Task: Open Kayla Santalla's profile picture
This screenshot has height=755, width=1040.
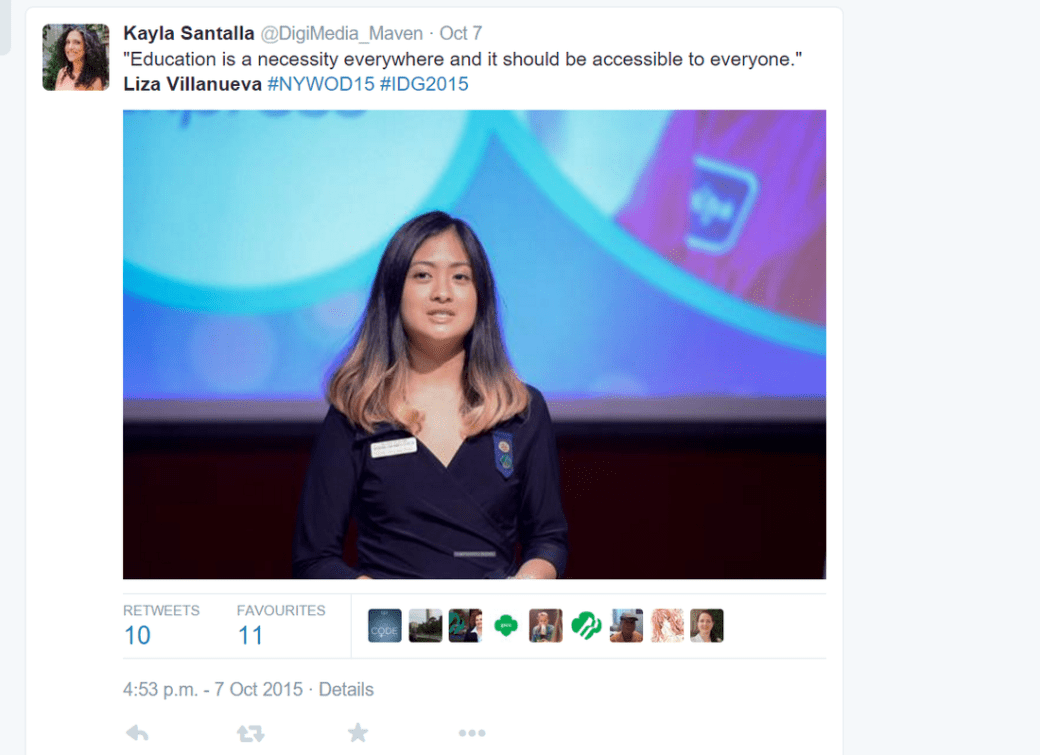Action: tap(76, 57)
